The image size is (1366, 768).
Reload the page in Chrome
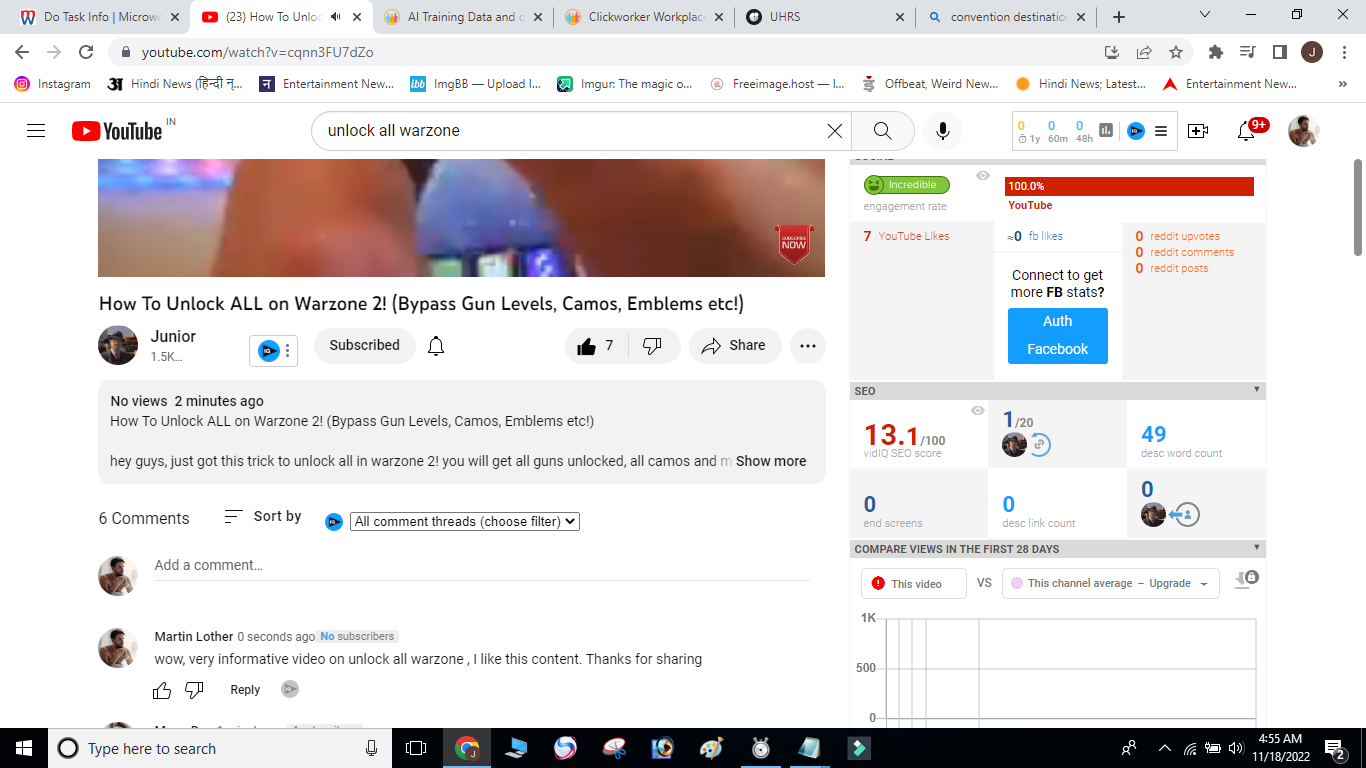pyautogui.click(x=86, y=52)
